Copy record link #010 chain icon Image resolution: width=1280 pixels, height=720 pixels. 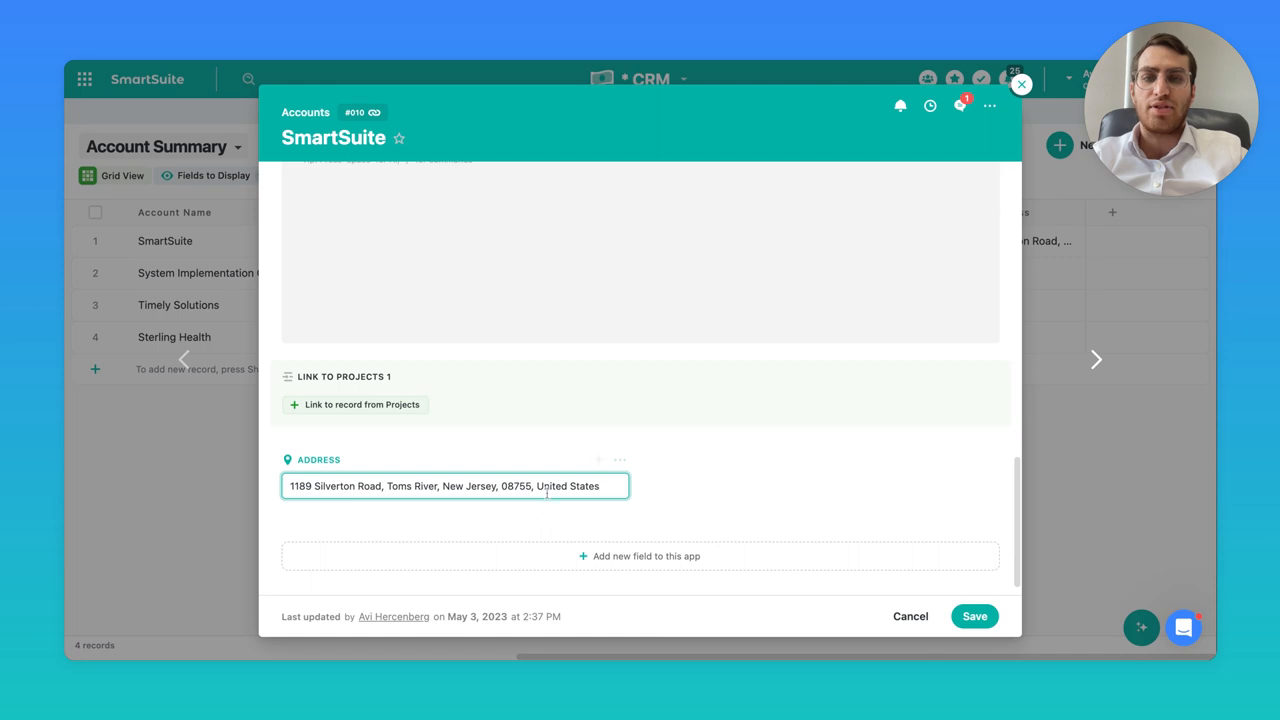pos(375,113)
